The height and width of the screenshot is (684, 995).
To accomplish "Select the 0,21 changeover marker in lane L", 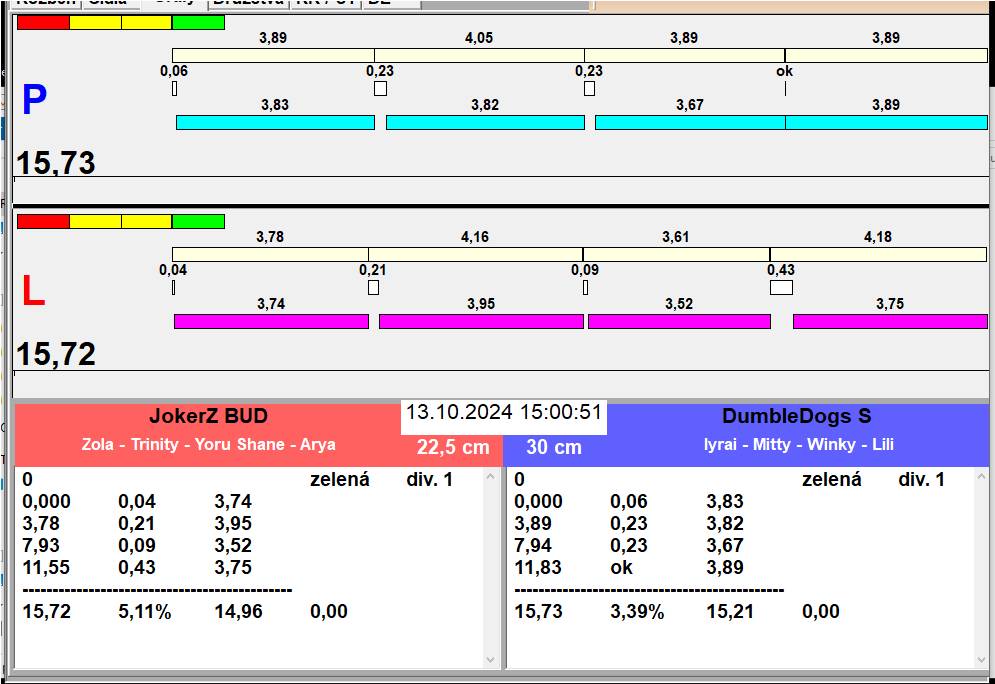I will click(x=373, y=287).
